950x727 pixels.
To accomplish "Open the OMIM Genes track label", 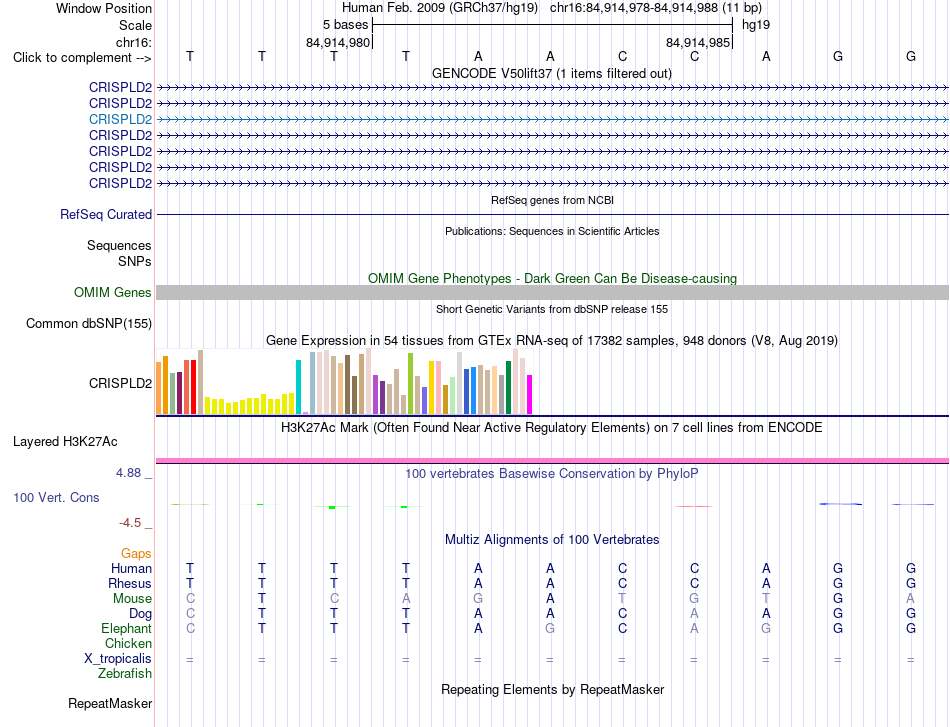I will 112,293.
